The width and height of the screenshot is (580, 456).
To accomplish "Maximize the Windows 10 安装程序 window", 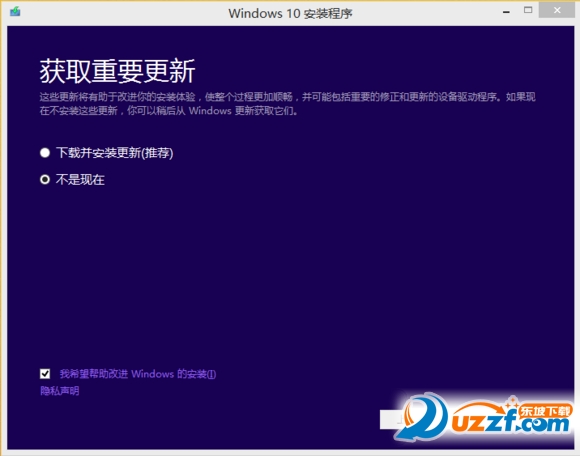I will [528, 10].
